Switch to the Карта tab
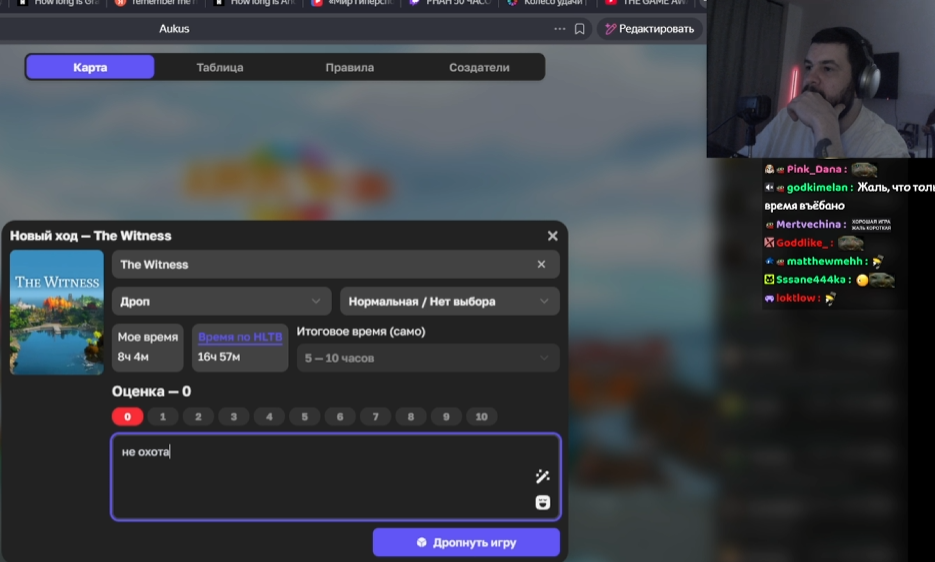The width and height of the screenshot is (935, 562). point(90,67)
